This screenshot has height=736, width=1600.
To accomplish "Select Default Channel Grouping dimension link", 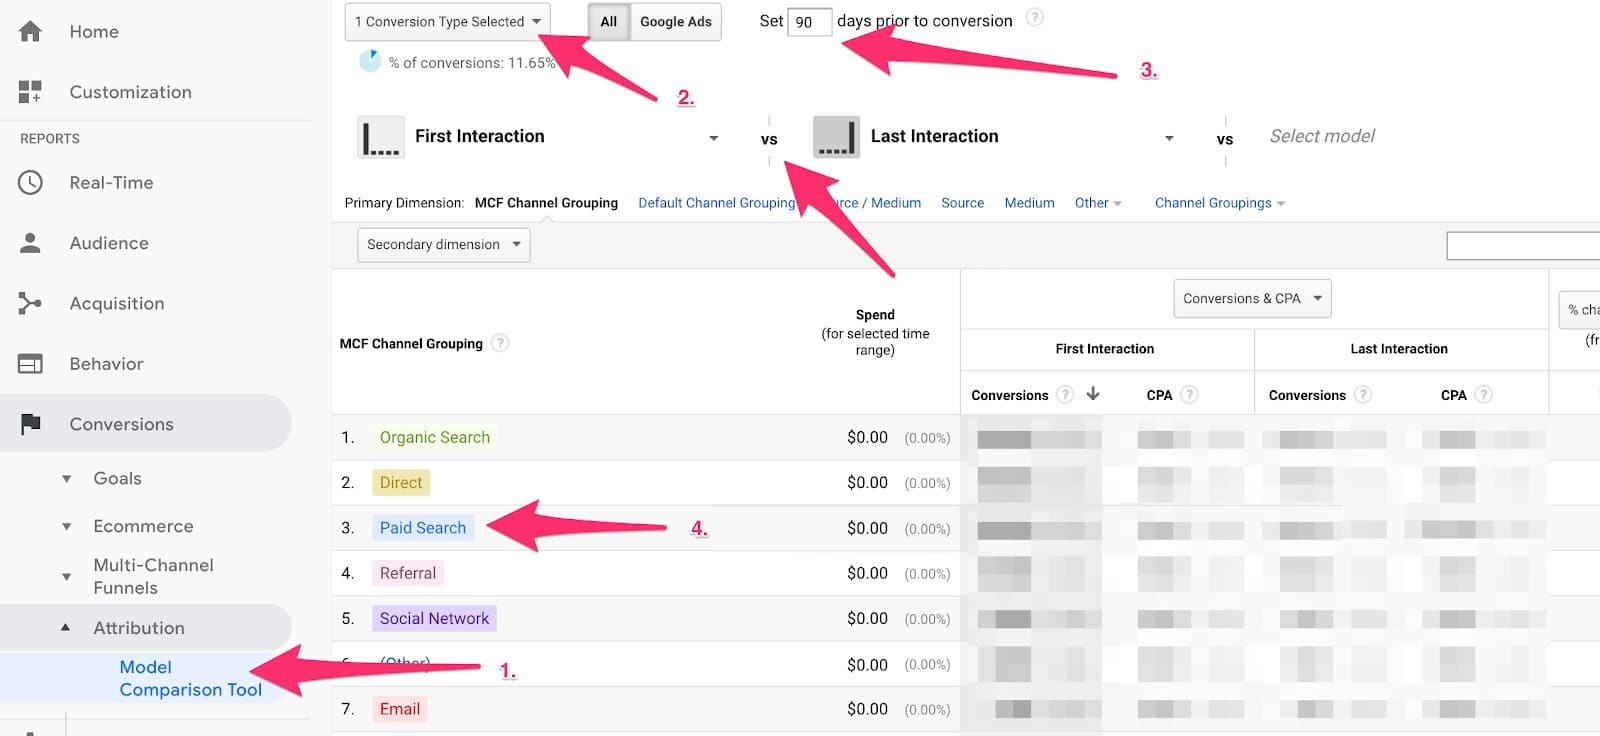I will [x=716, y=203].
